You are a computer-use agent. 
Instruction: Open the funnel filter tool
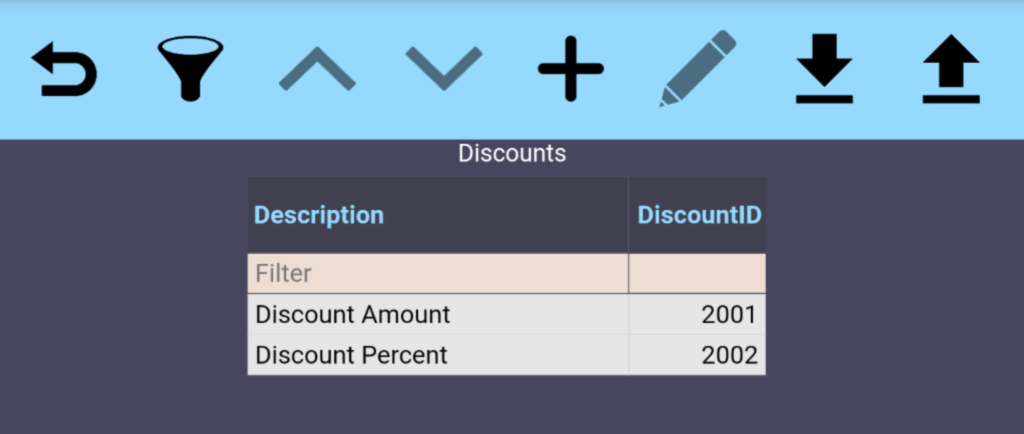click(x=190, y=69)
